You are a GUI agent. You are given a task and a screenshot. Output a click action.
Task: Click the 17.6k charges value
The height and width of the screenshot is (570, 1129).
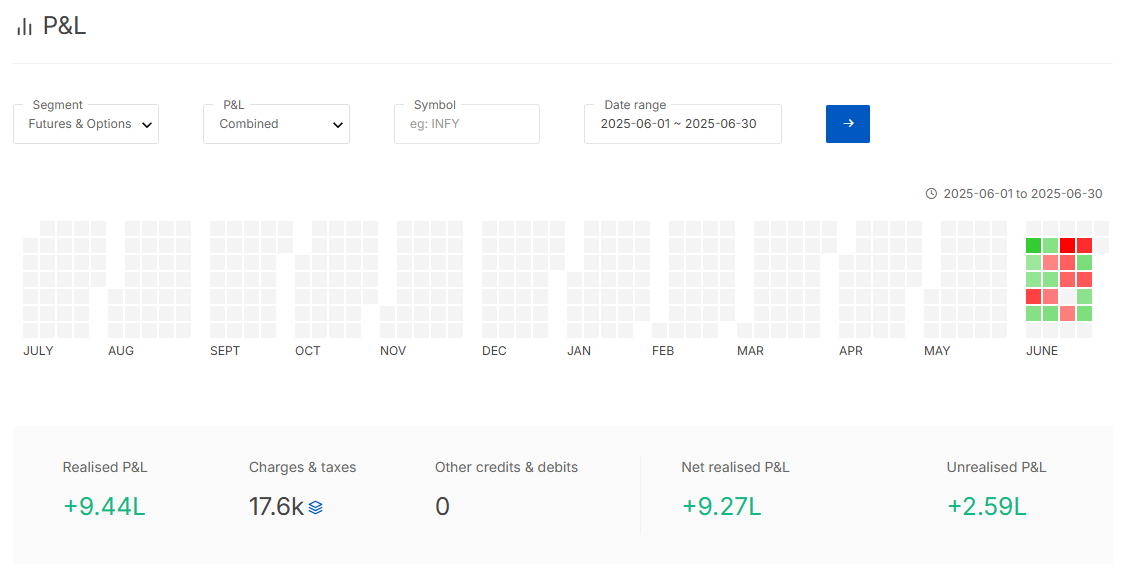pyautogui.click(x=276, y=507)
